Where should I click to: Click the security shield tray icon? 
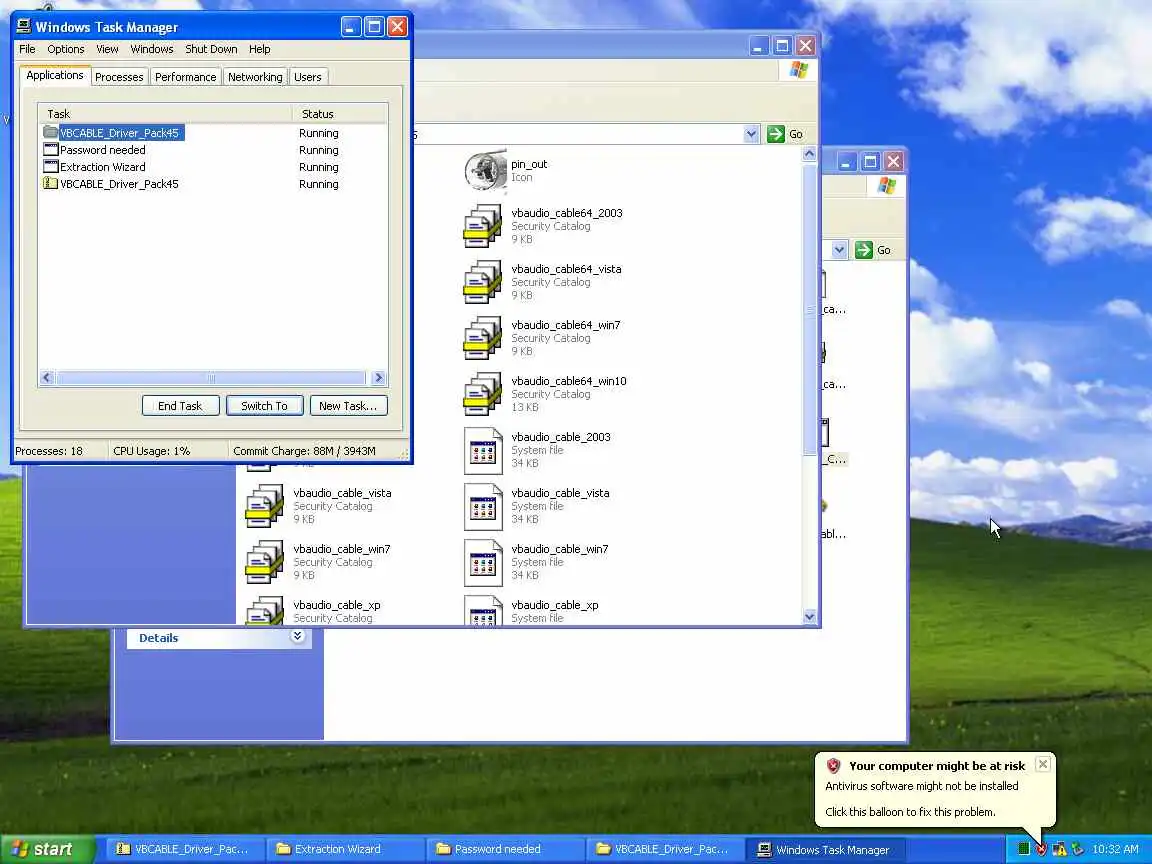point(1041,849)
